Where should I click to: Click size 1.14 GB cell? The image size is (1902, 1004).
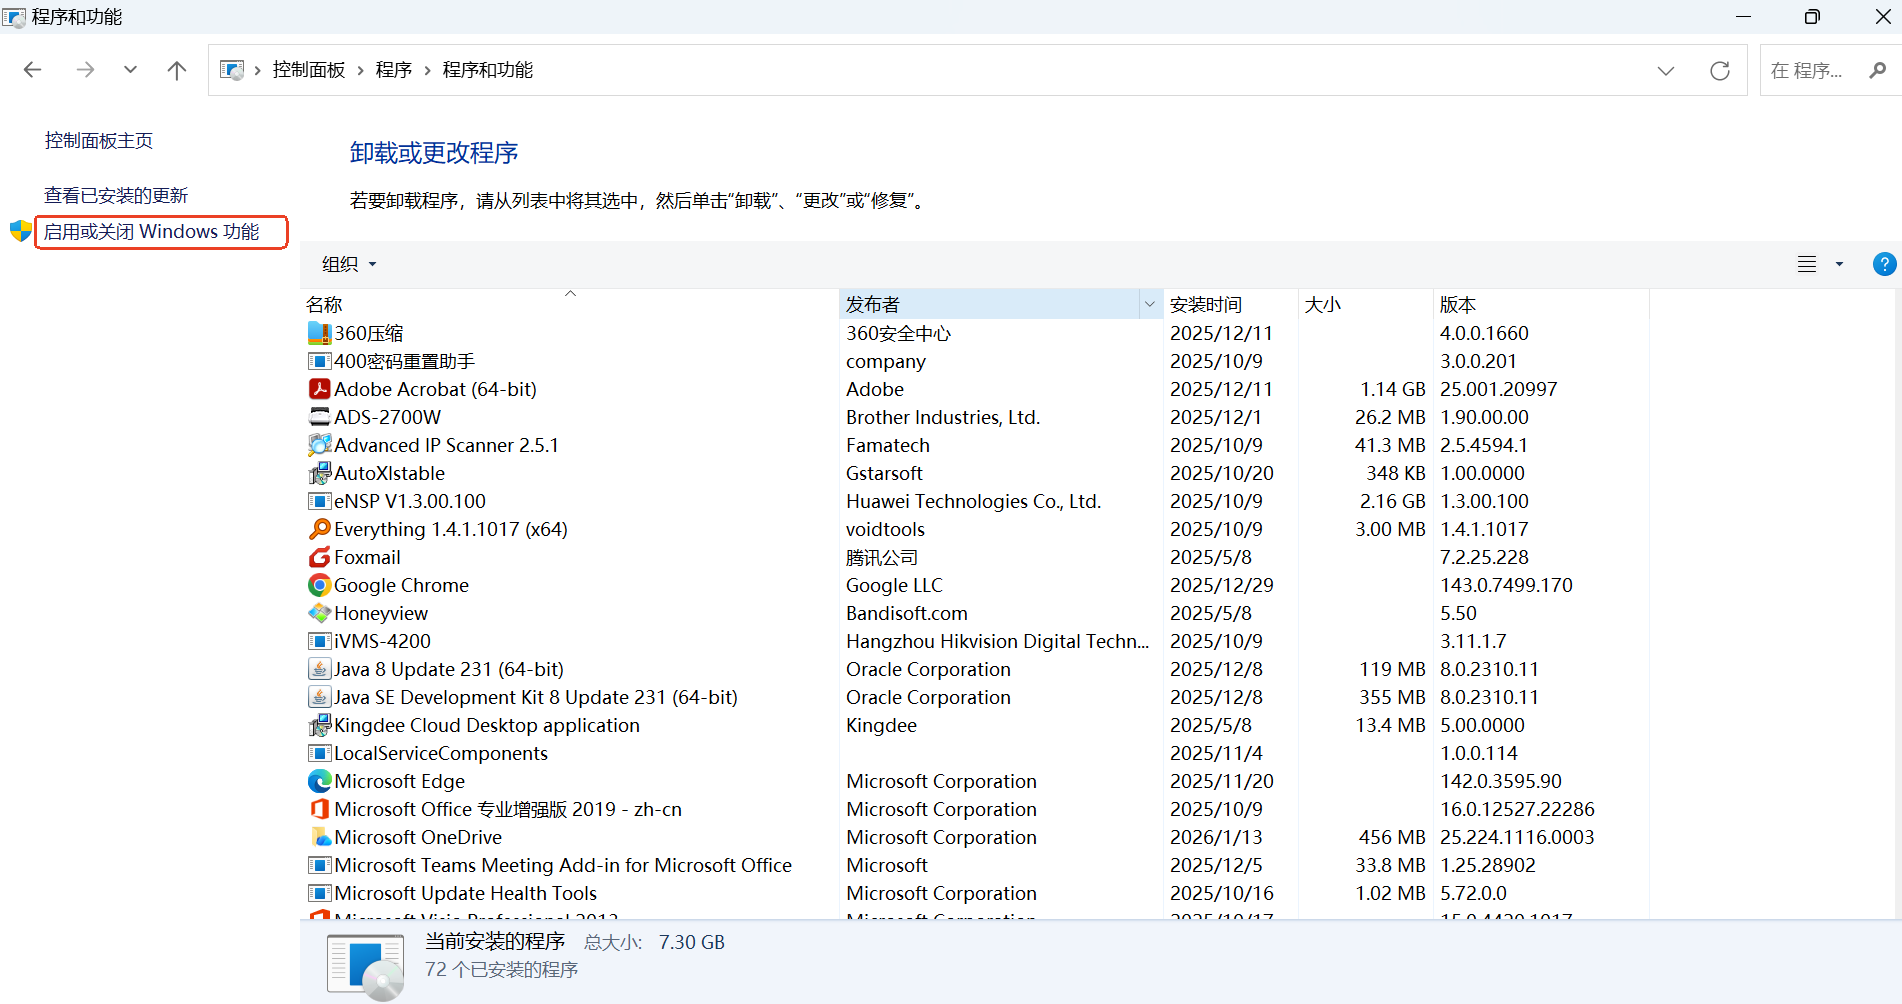click(x=1392, y=389)
